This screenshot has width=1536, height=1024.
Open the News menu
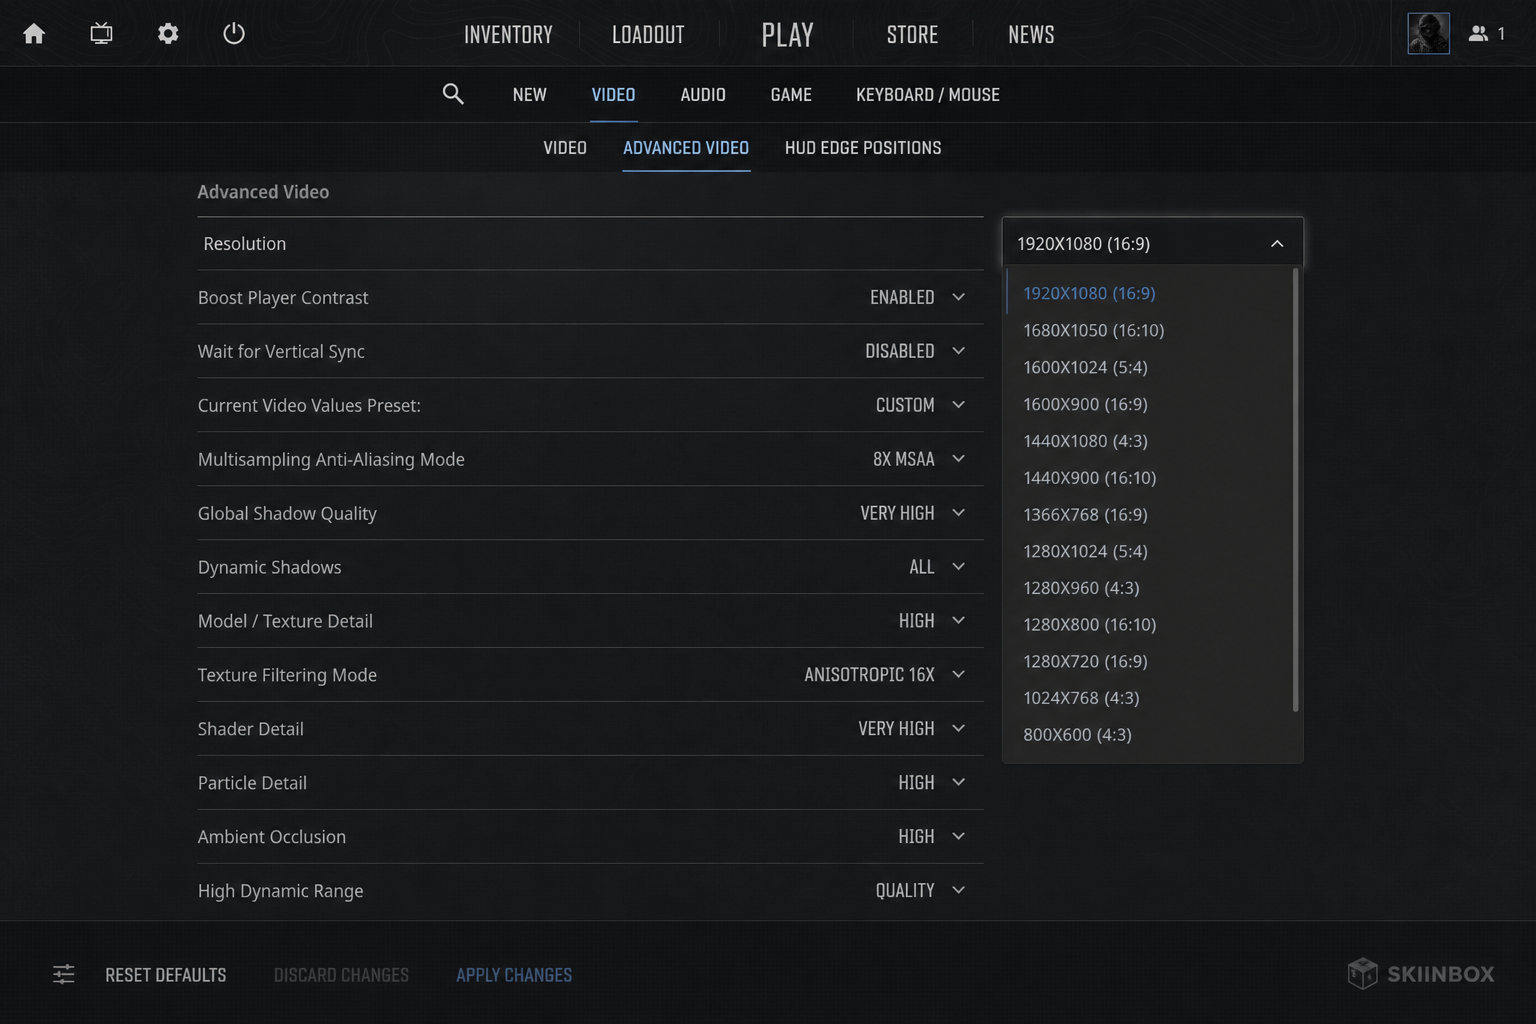tap(1031, 35)
